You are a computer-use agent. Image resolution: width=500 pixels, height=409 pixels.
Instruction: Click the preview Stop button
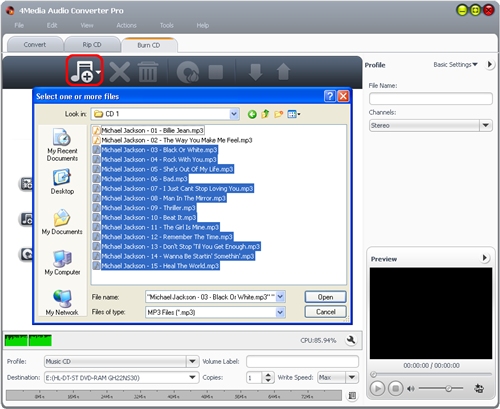396,389
